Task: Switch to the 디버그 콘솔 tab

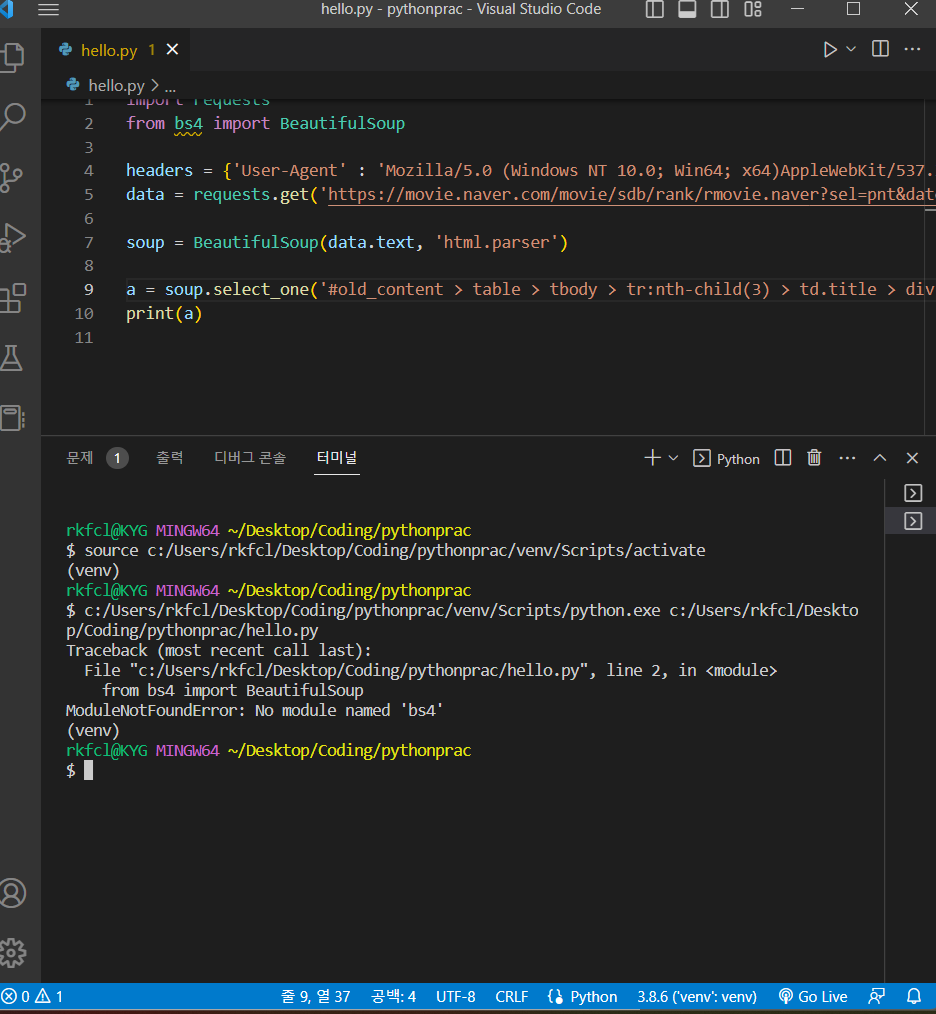Action: click(x=250, y=458)
